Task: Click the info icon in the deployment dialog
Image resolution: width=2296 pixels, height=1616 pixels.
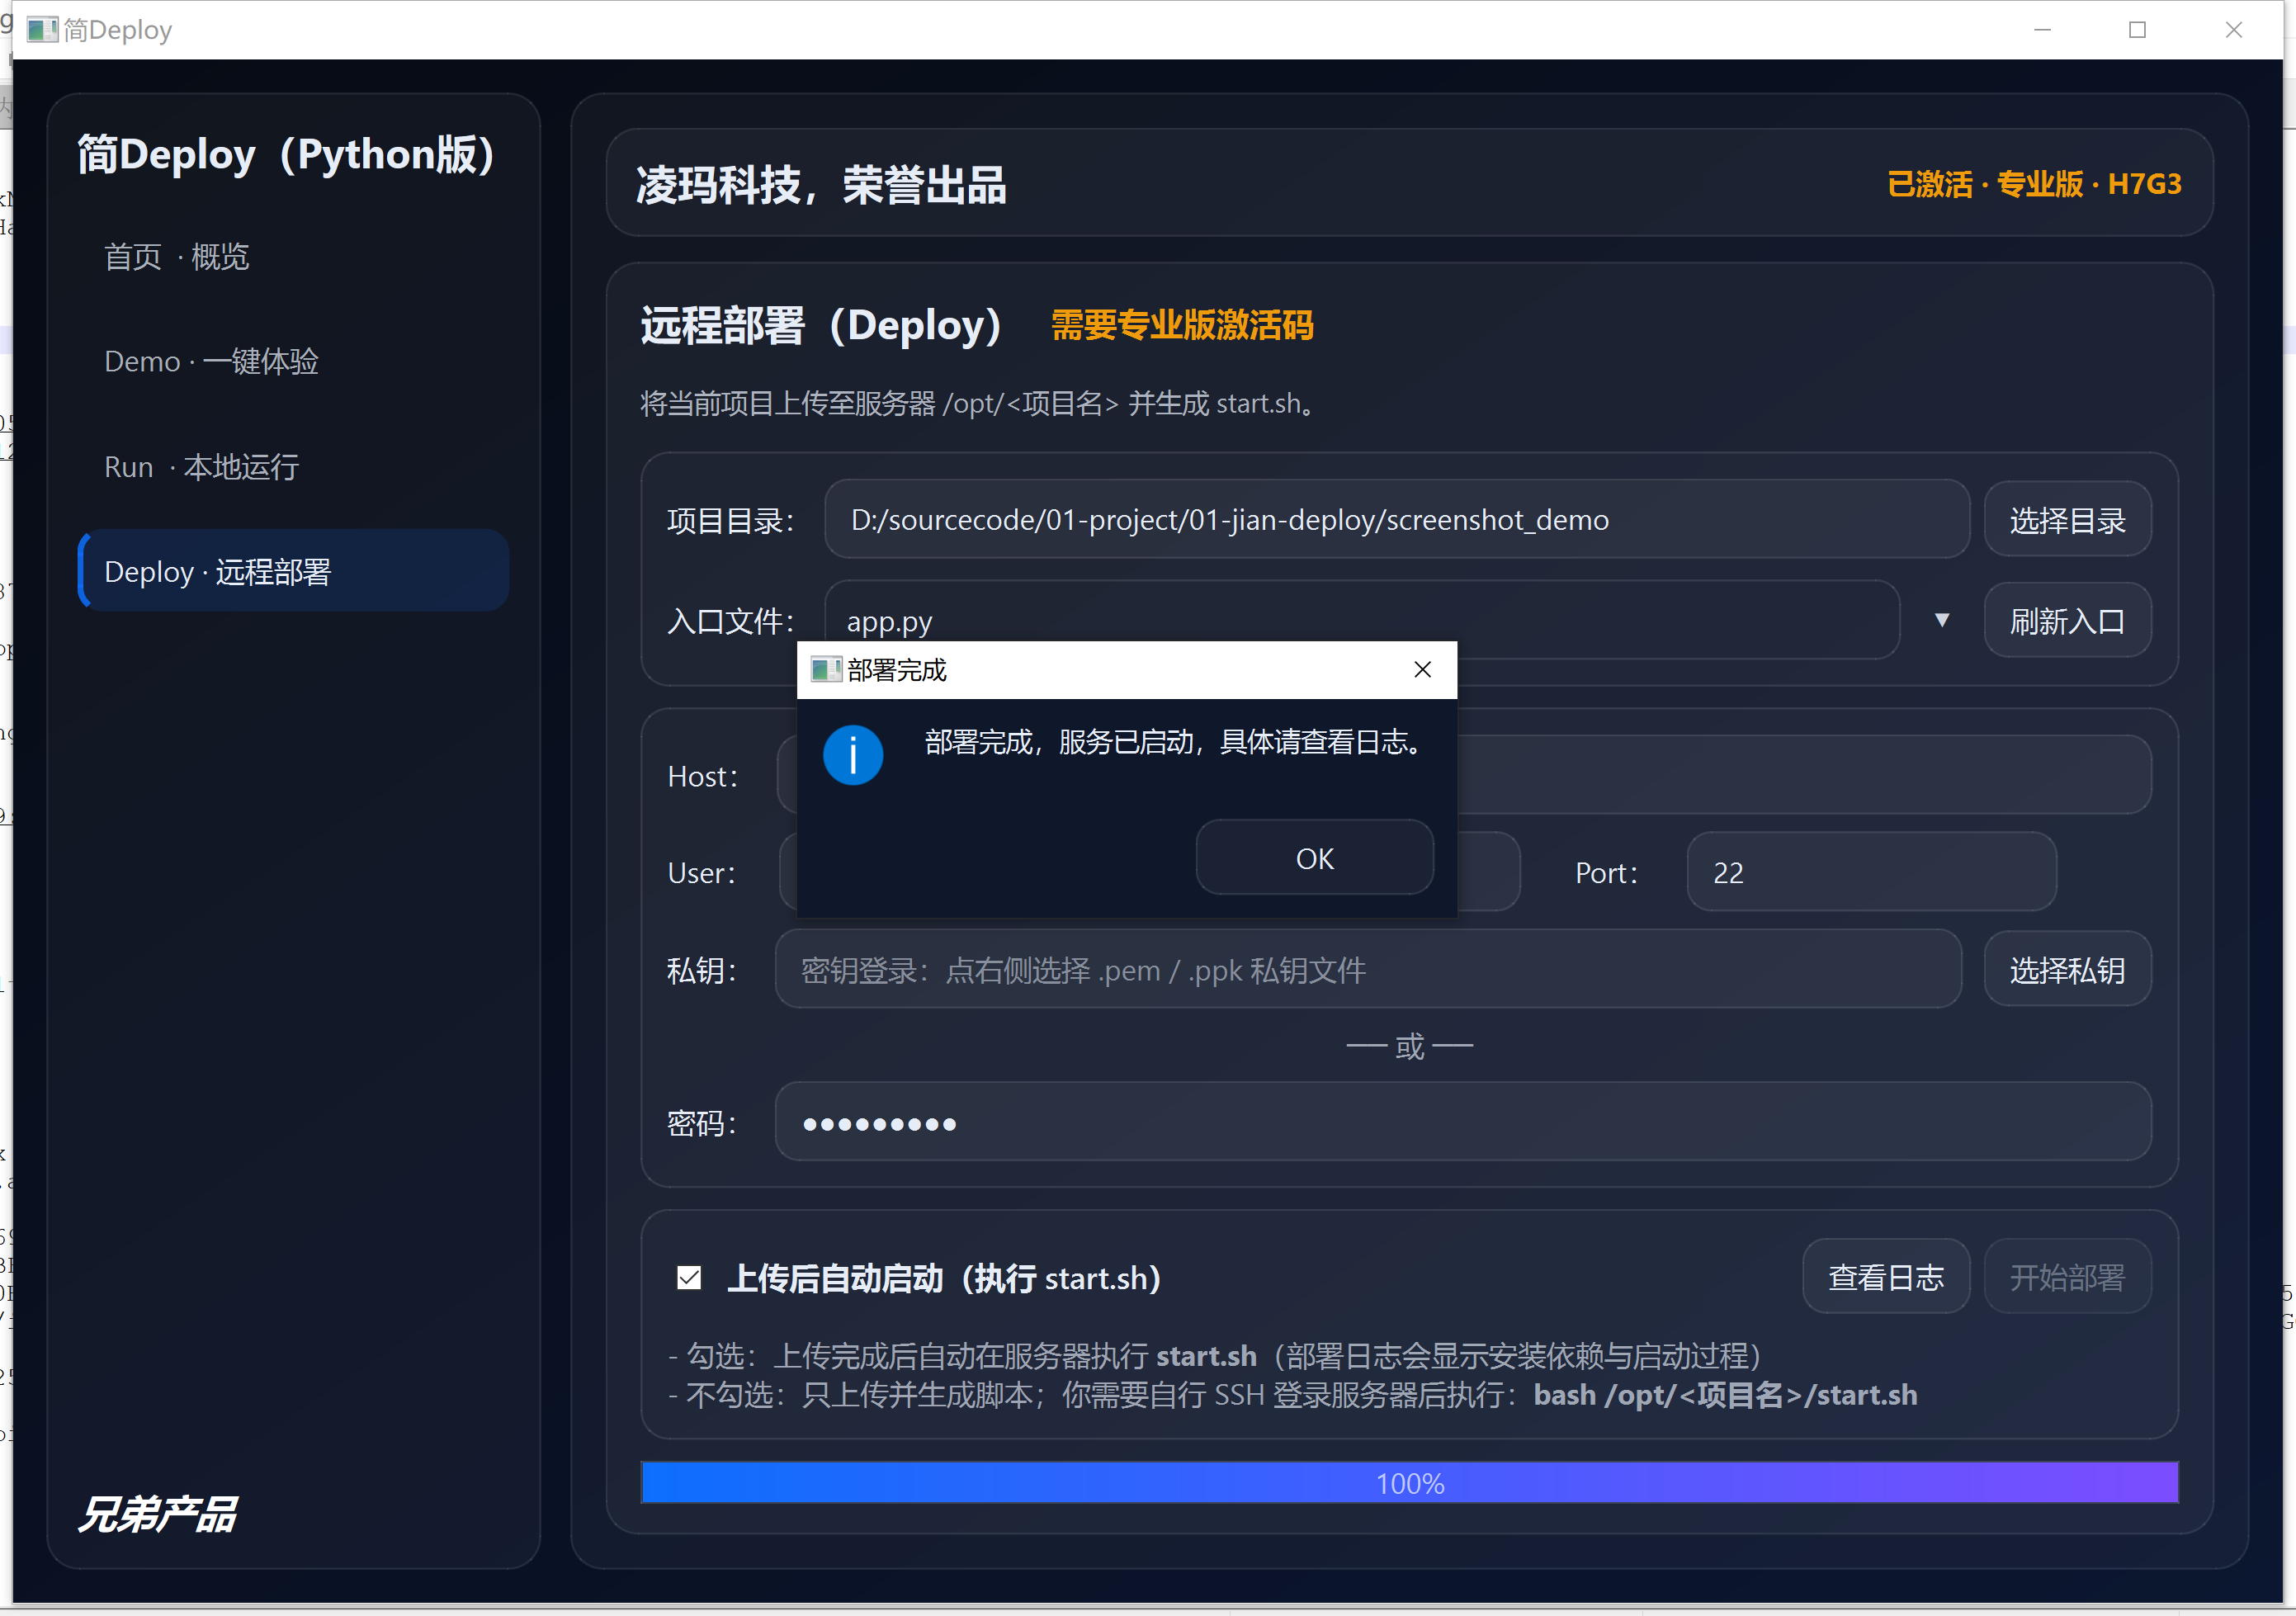Action: tap(853, 754)
